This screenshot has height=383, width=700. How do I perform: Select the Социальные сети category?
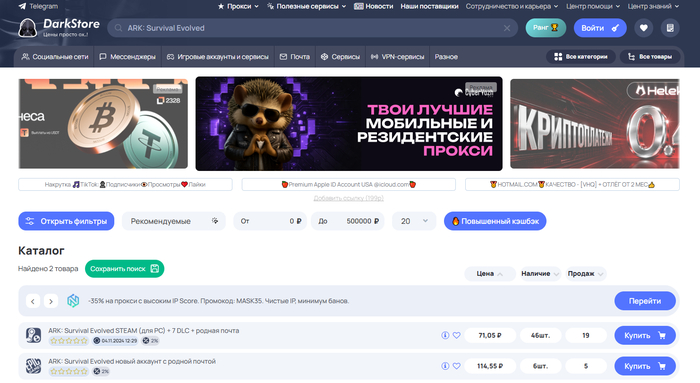point(55,57)
